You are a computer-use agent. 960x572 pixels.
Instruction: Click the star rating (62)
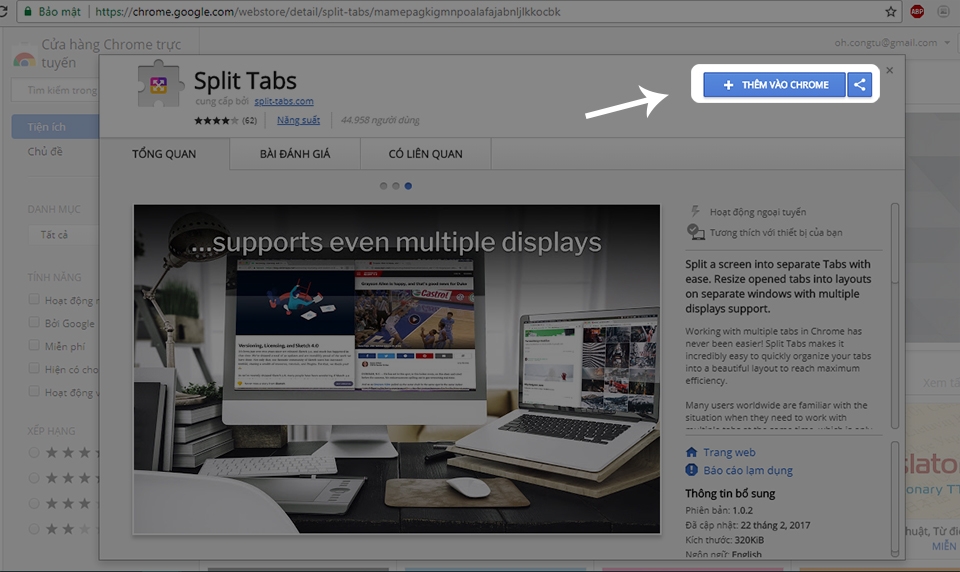pyautogui.click(x=225, y=120)
